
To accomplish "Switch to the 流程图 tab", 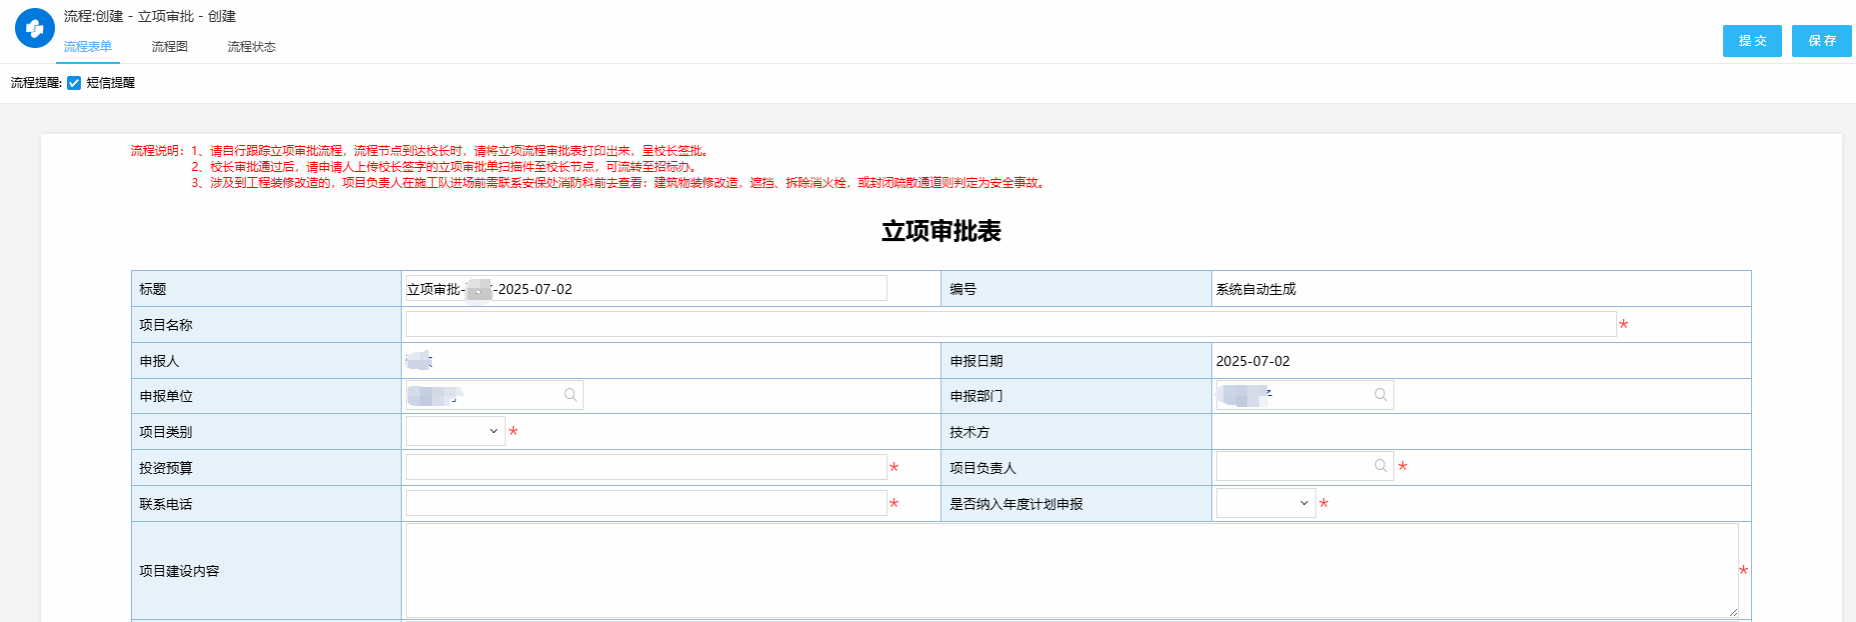I will pyautogui.click(x=169, y=47).
